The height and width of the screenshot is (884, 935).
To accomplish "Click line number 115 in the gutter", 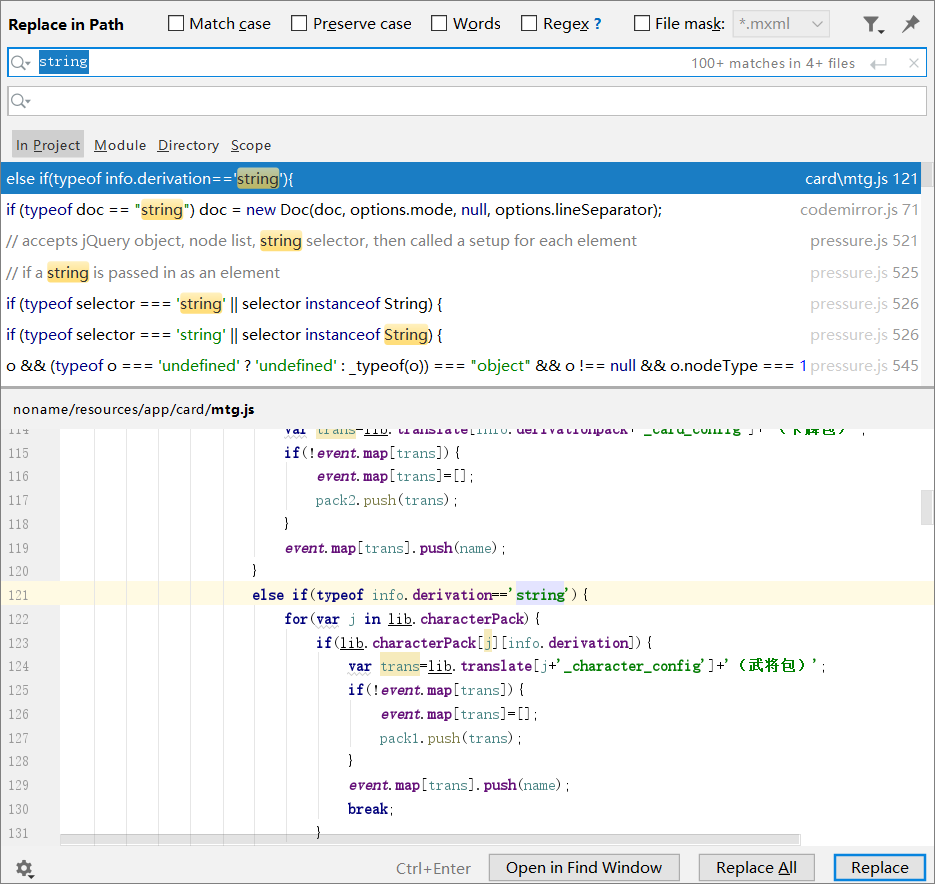I will click(x=18, y=453).
